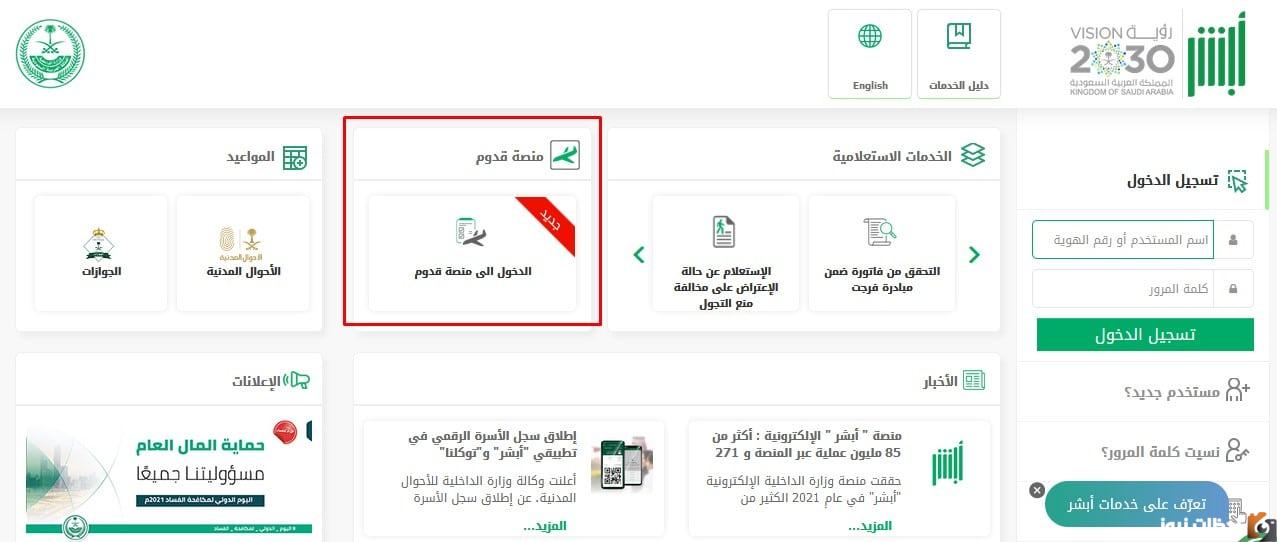Click the green تسجيل الدخول button
This screenshot has height=542, width=1277.
[1145, 335]
